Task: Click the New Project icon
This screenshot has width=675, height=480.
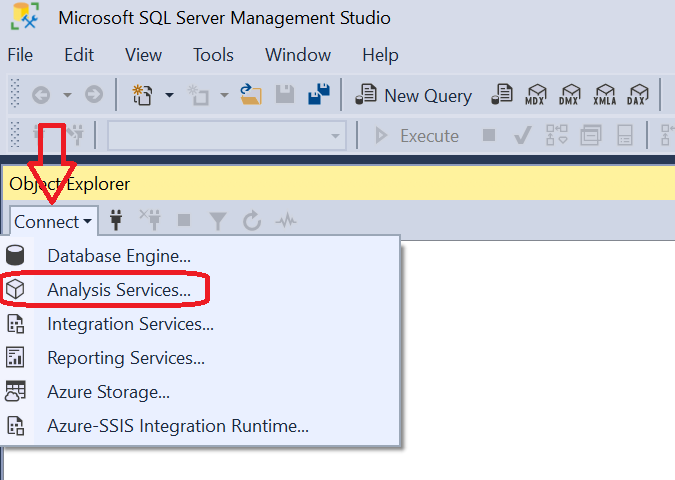Action: 142,95
